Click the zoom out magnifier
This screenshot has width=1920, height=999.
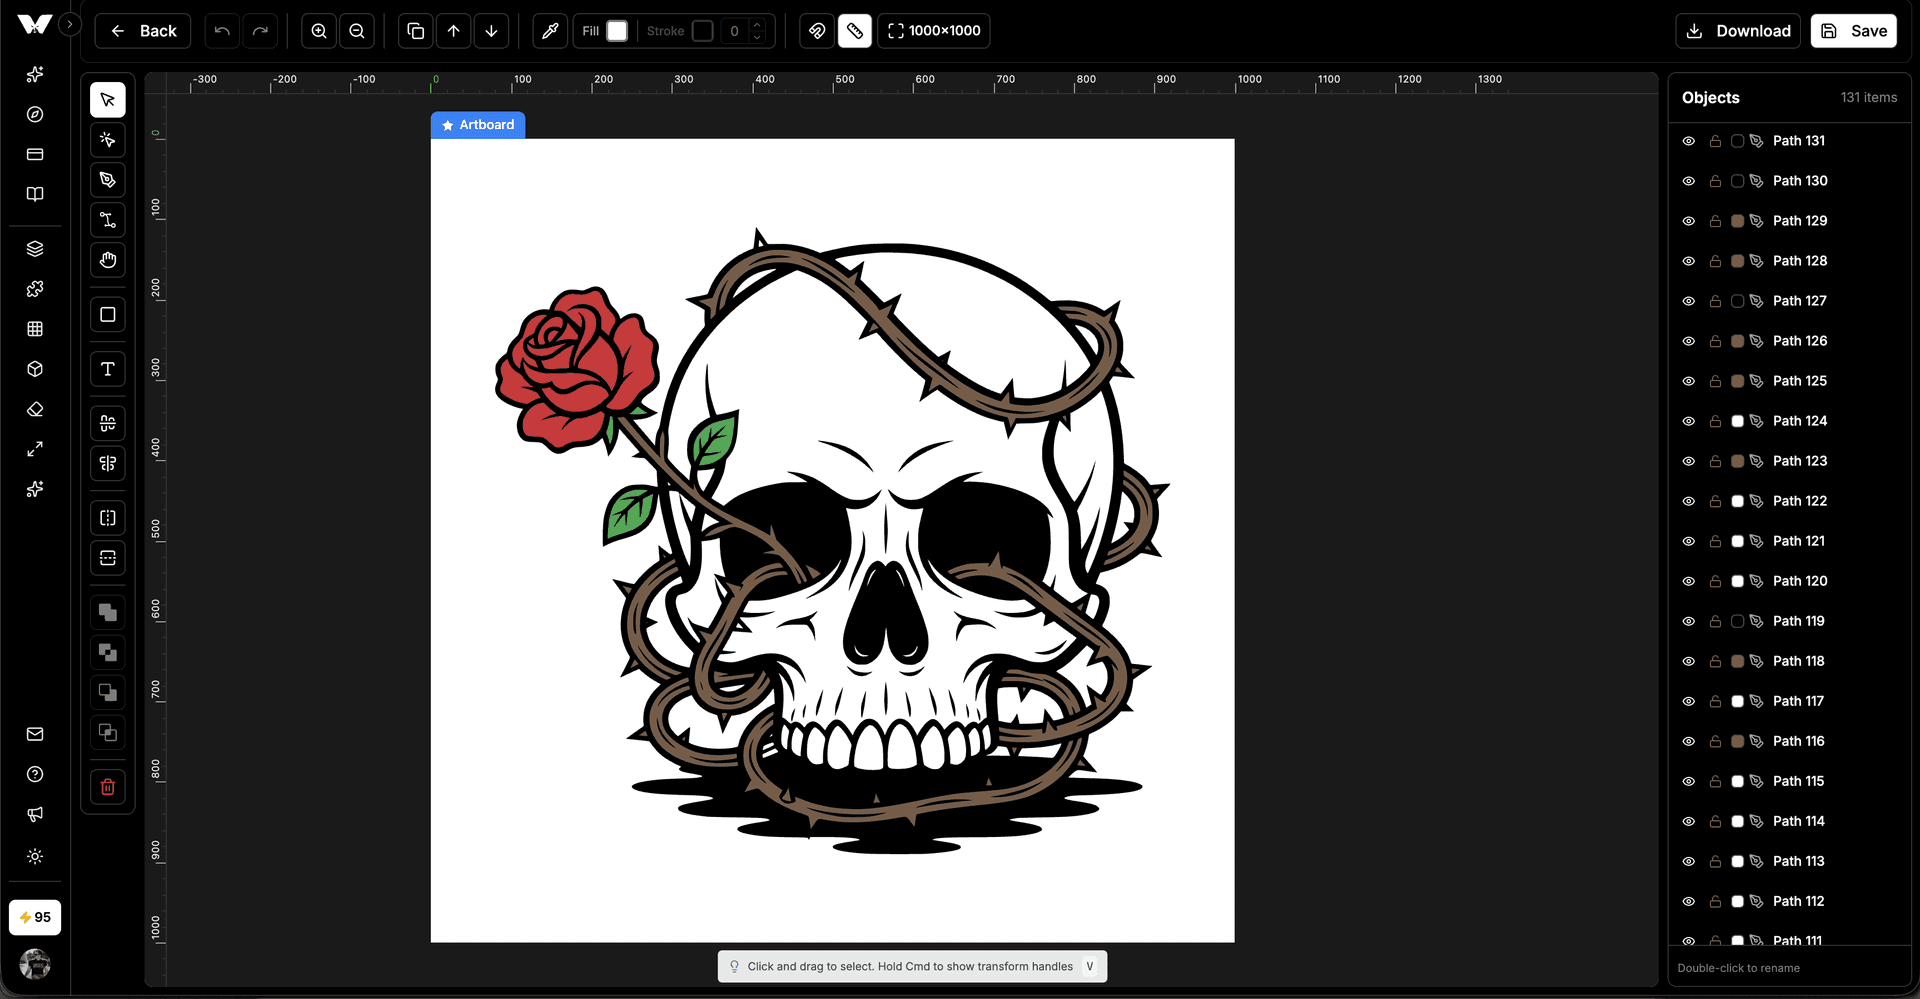pos(357,31)
